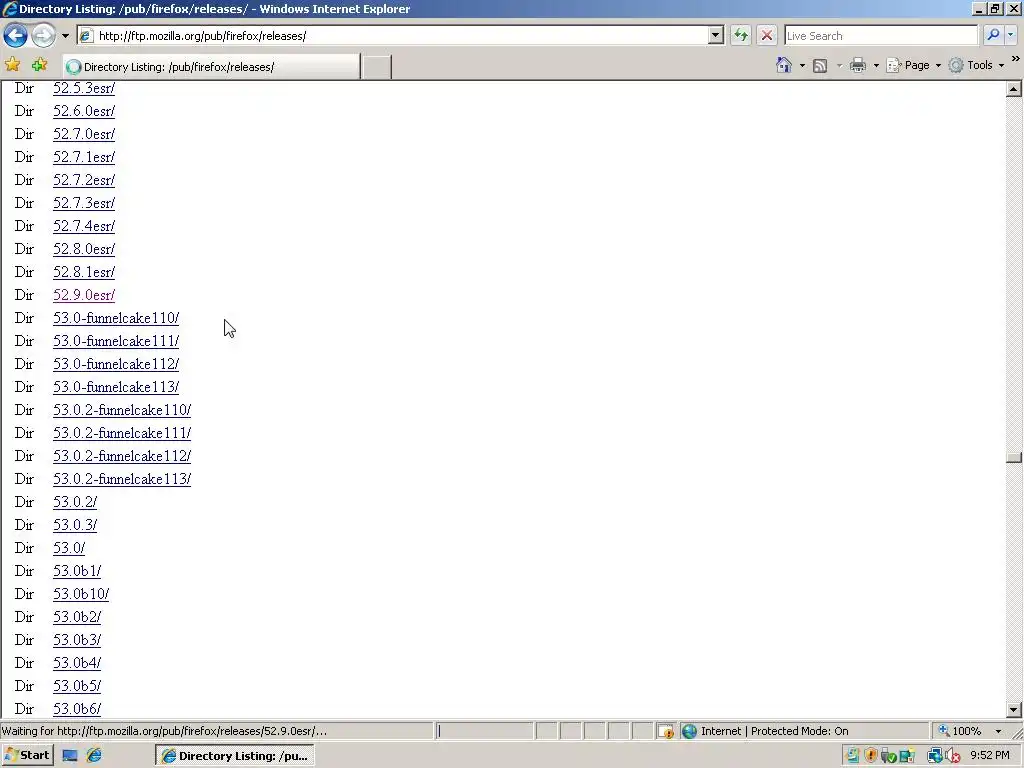Select the Directory Listing tab
The width and height of the screenshot is (1024, 768).
pyautogui.click(x=212, y=67)
